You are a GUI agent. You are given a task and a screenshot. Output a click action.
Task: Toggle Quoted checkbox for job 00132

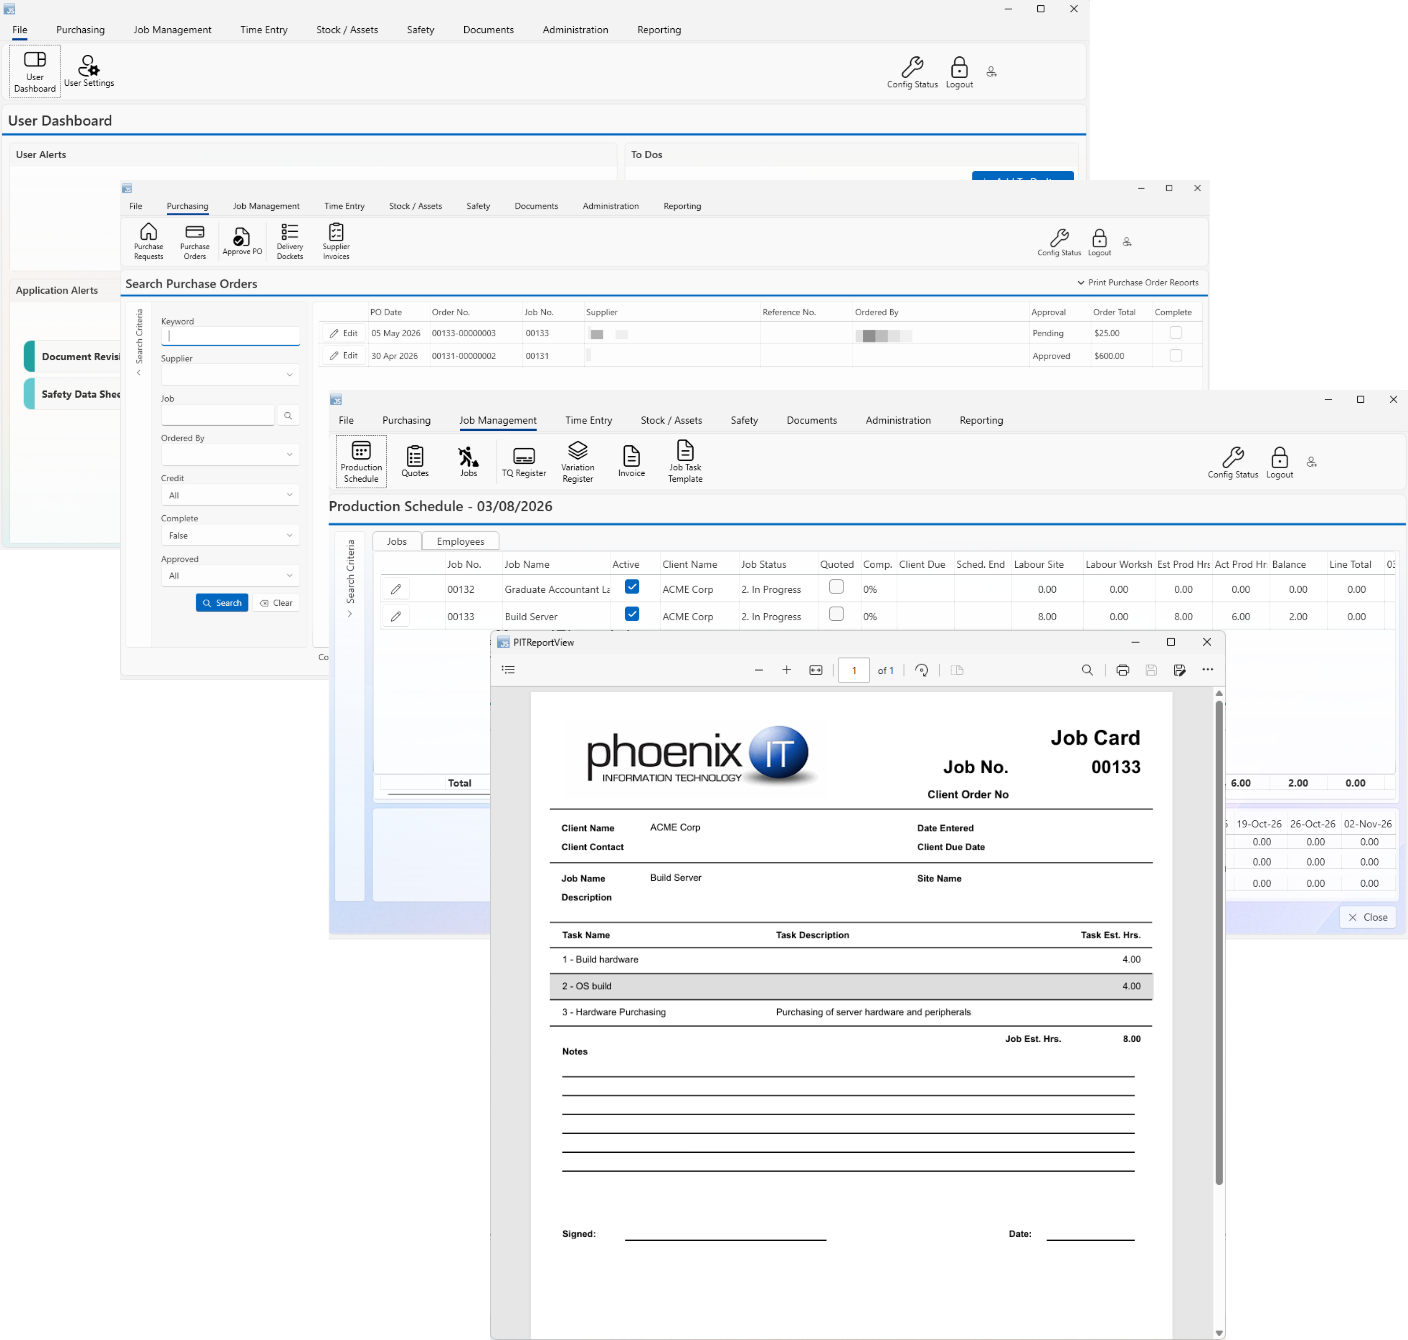837,587
